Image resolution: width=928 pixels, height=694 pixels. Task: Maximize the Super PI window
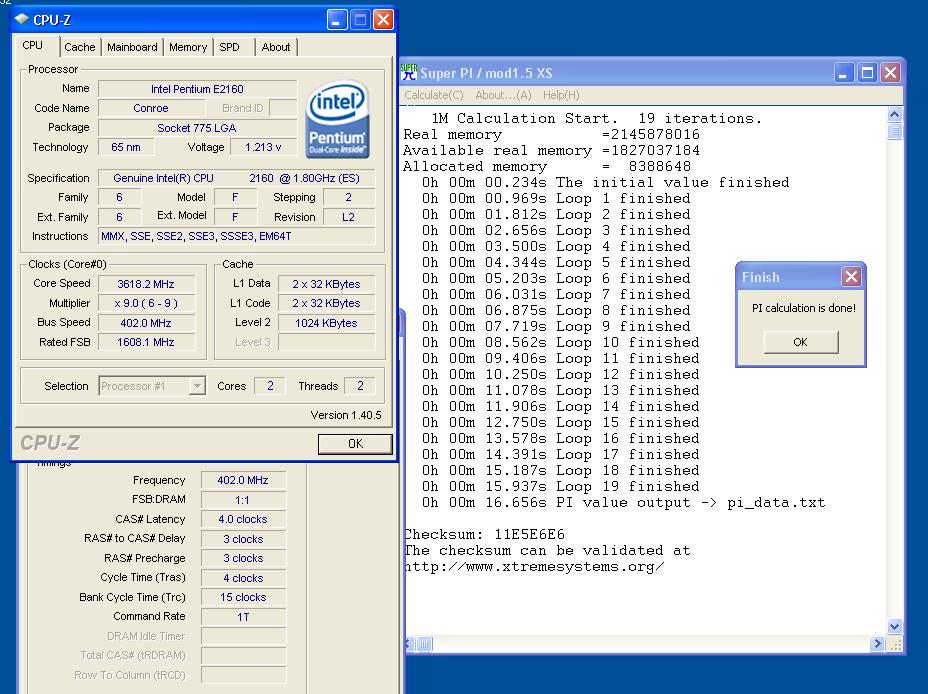pos(867,73)
